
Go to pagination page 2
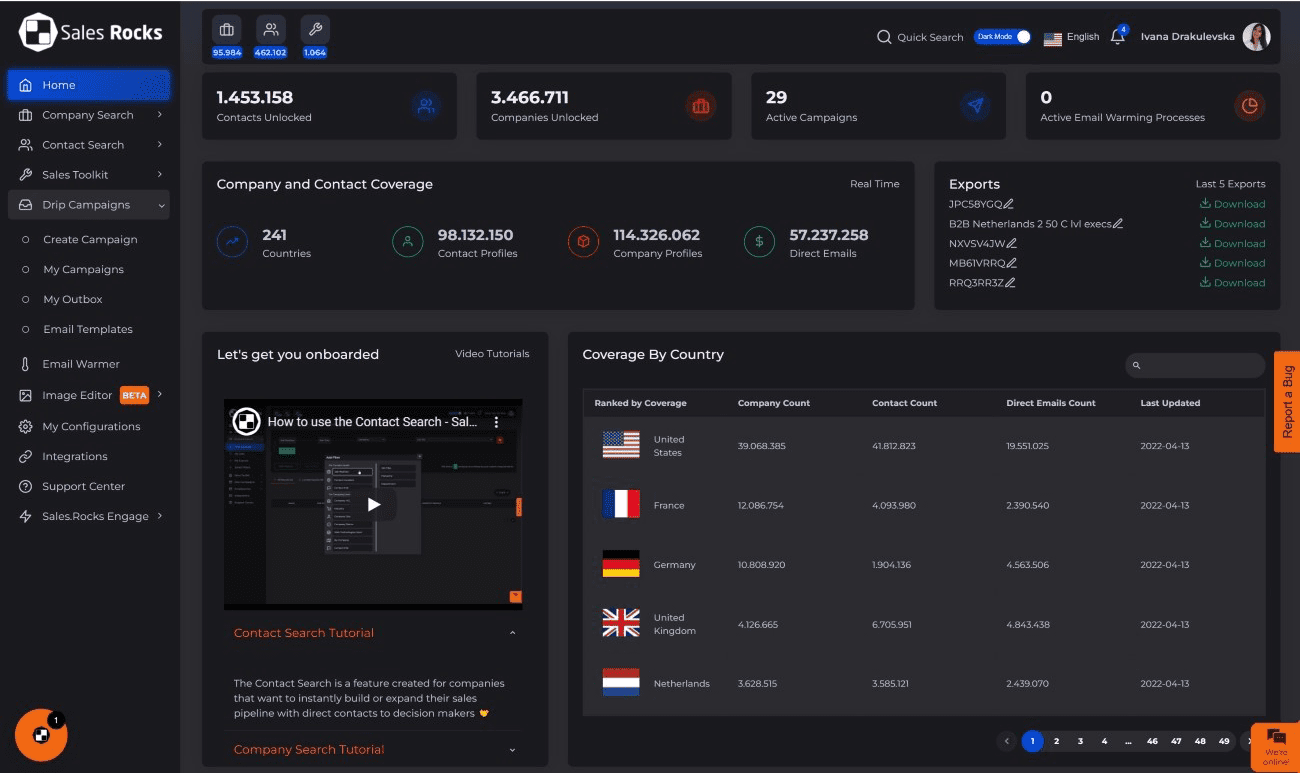(x=1056, y=741)
